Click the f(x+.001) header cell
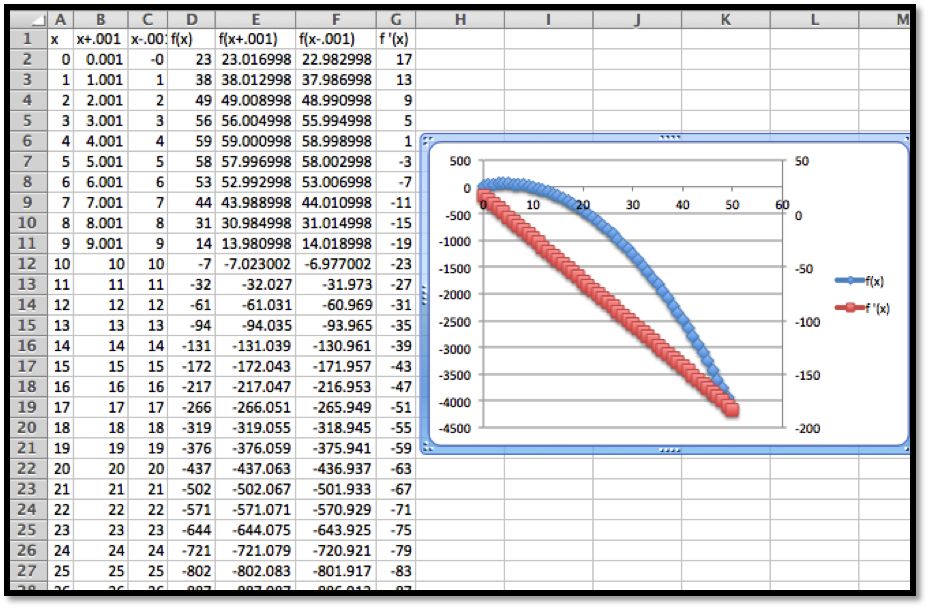Screen dimensions: 929x609 pos(256,39)
